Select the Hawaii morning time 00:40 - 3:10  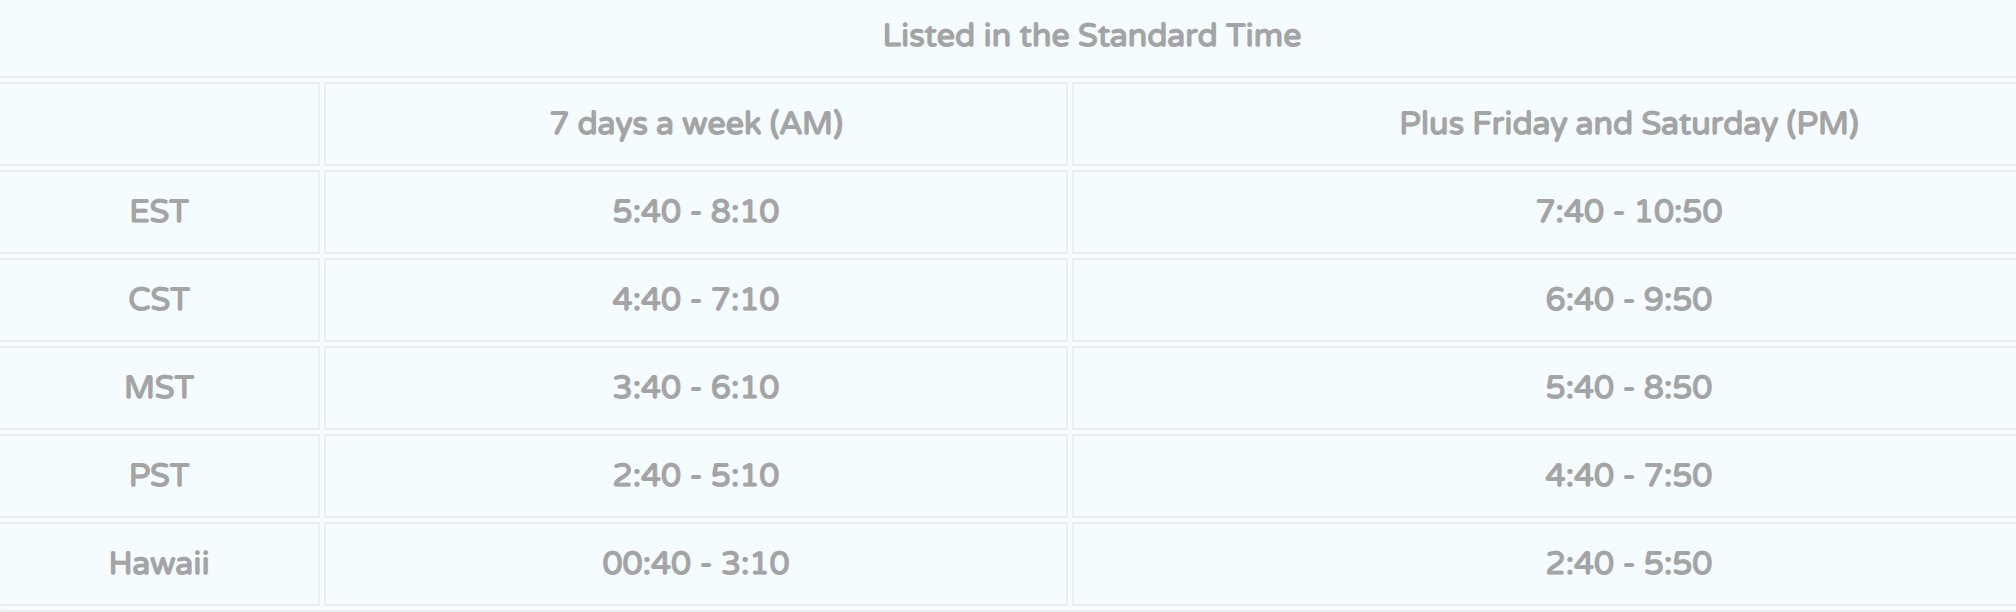[x=696, y=564]
